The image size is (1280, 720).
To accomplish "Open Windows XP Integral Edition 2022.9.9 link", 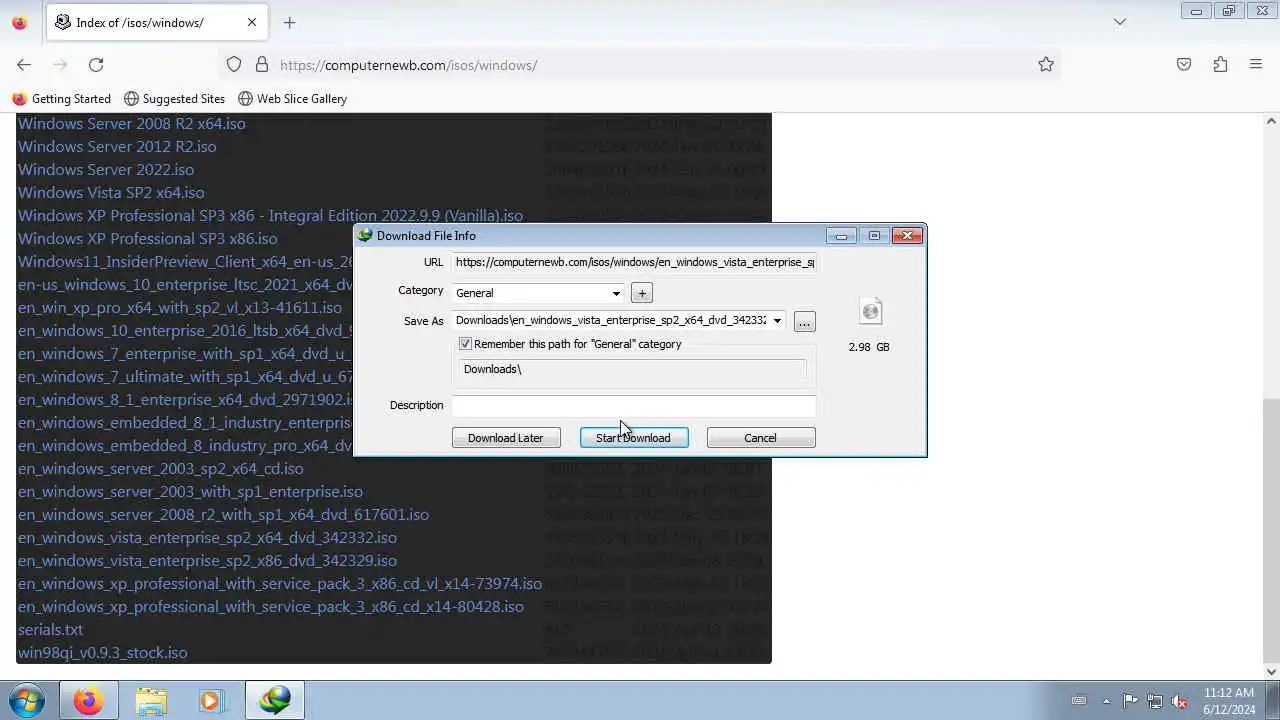I will 270,216.
